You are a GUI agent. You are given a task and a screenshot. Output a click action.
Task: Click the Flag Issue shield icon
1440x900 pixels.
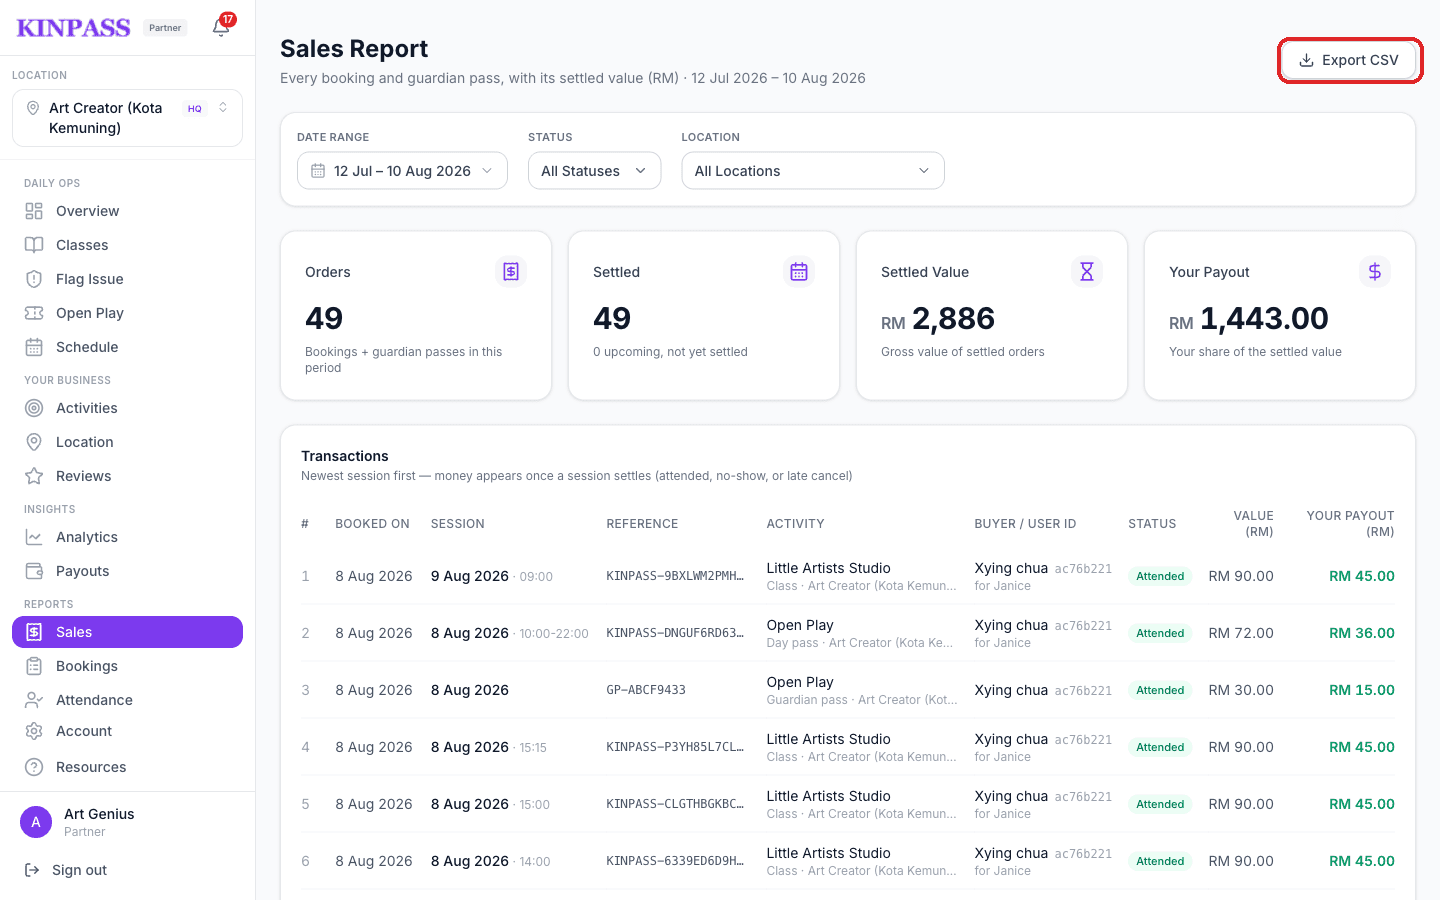pyautogui.click(x=34, y=279)
